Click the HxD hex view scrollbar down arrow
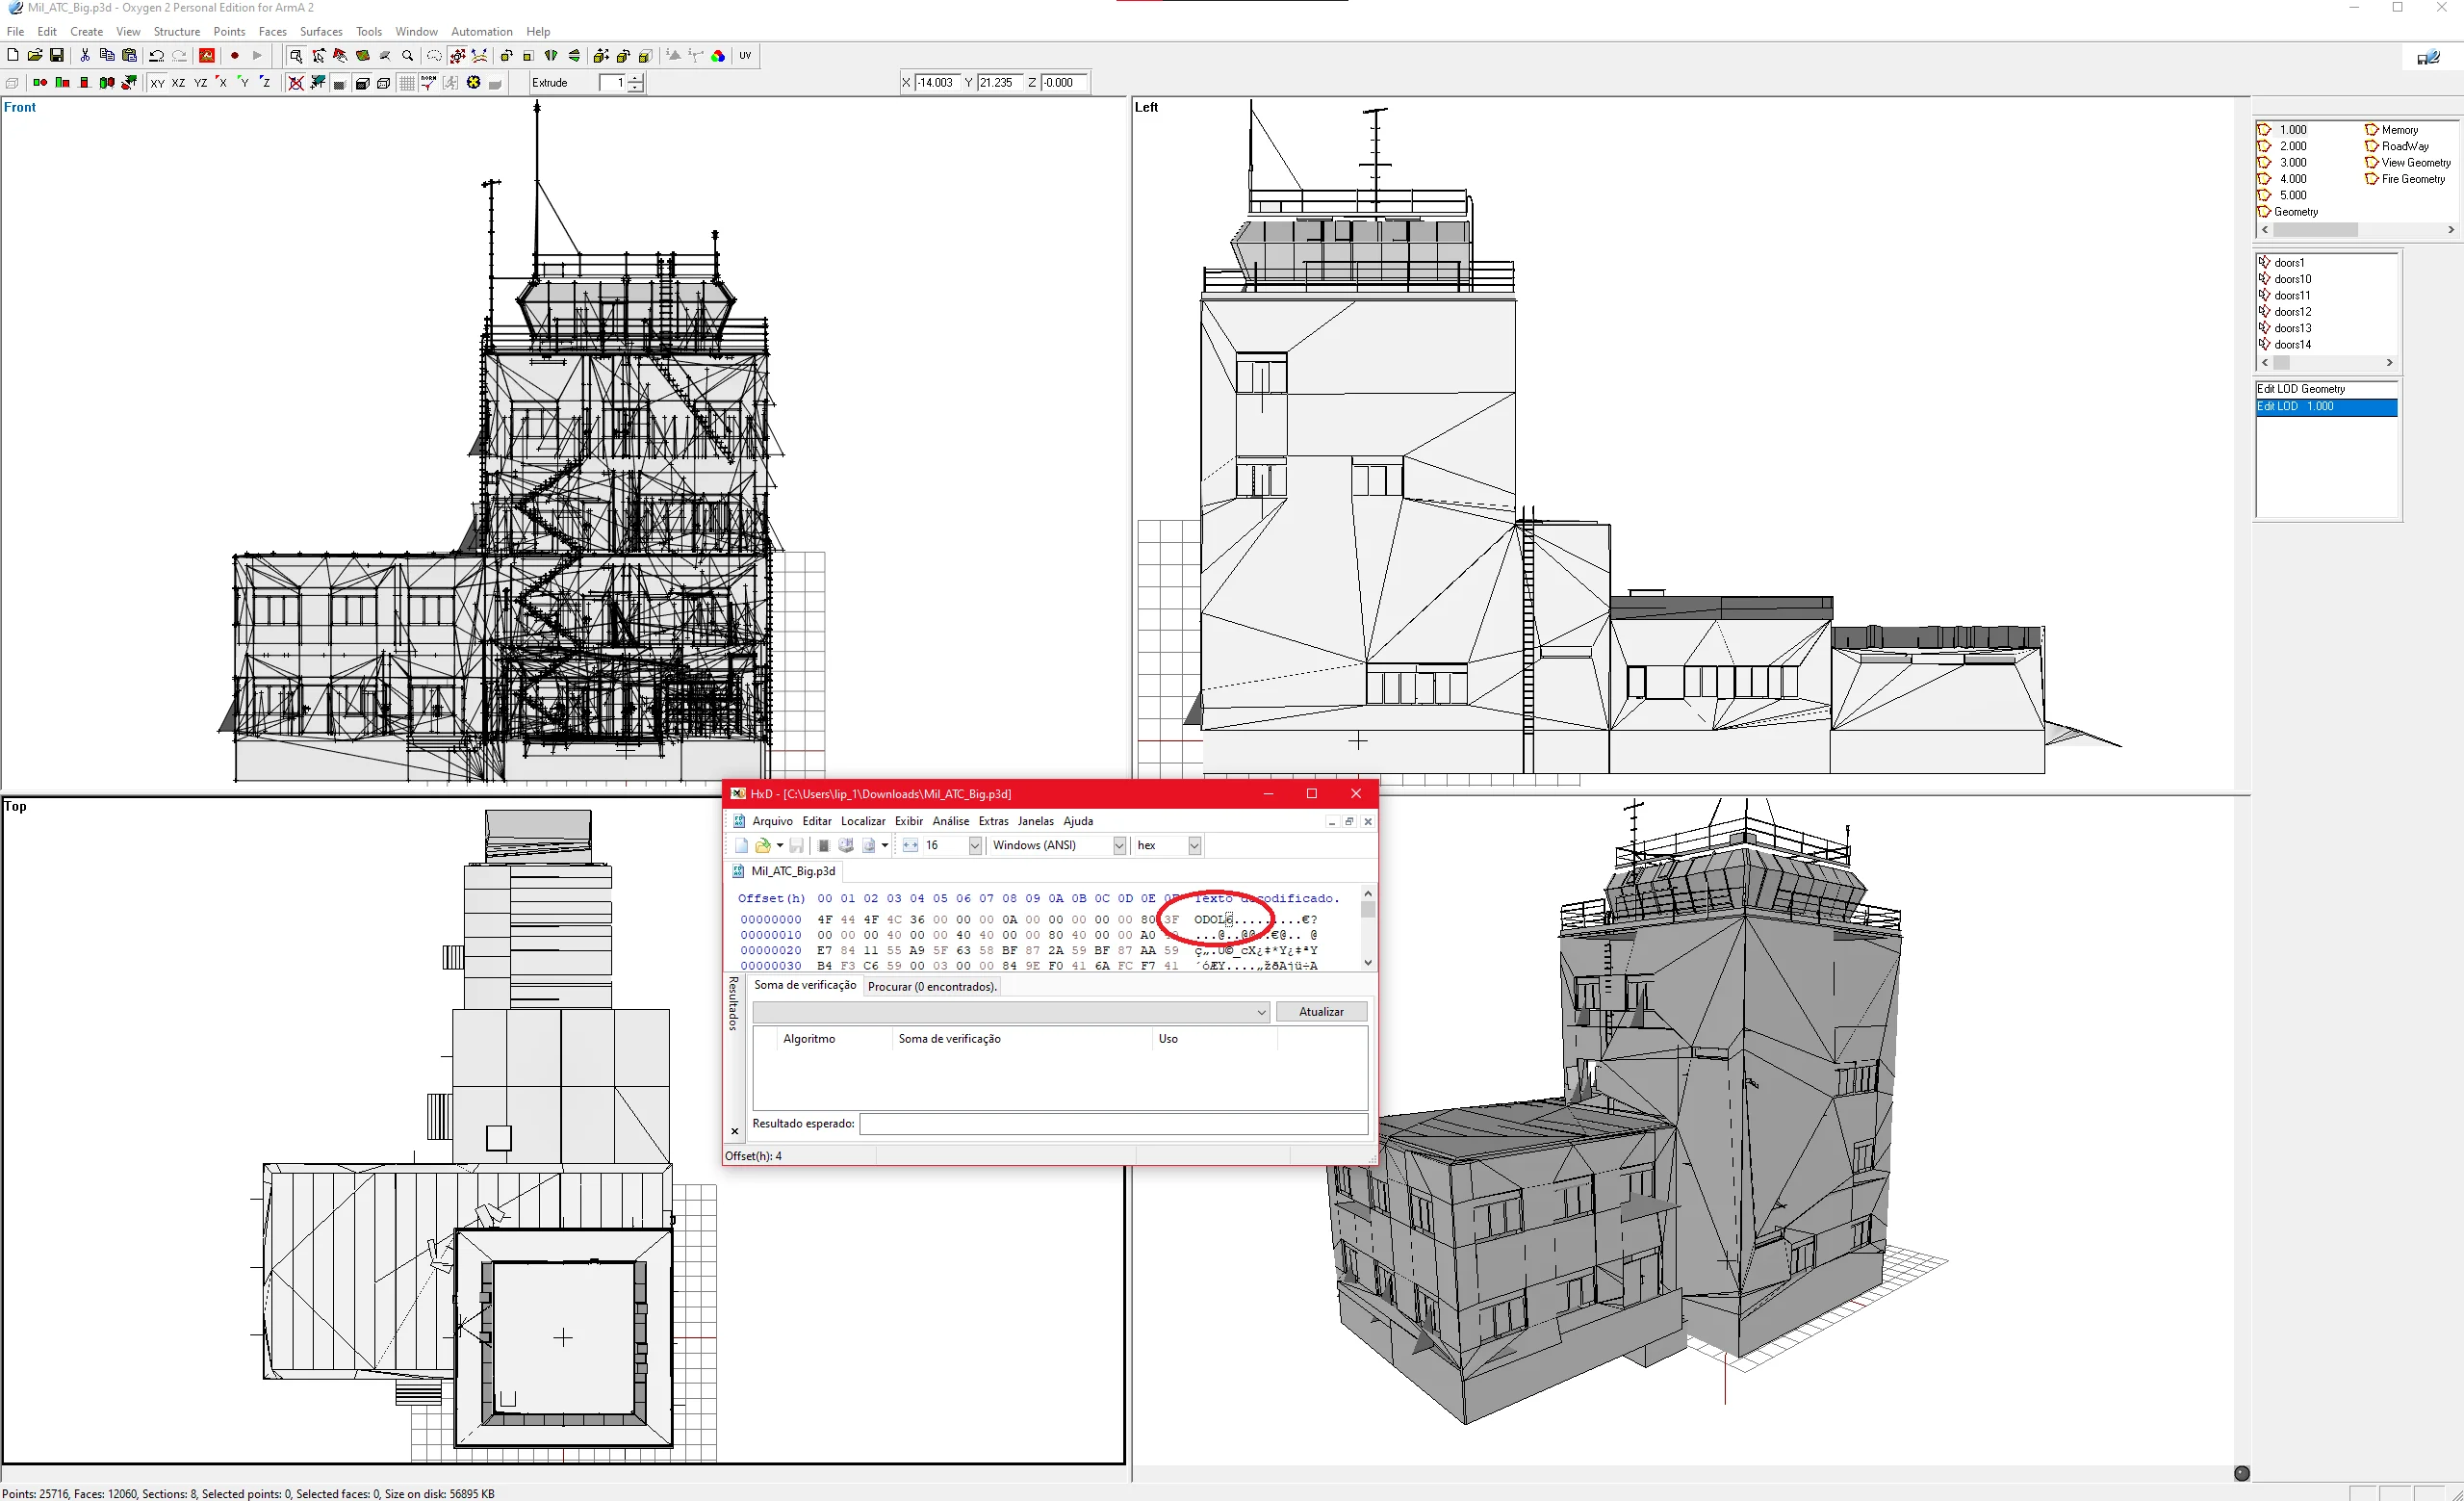The image size is (2464, 1501). 1368,962
